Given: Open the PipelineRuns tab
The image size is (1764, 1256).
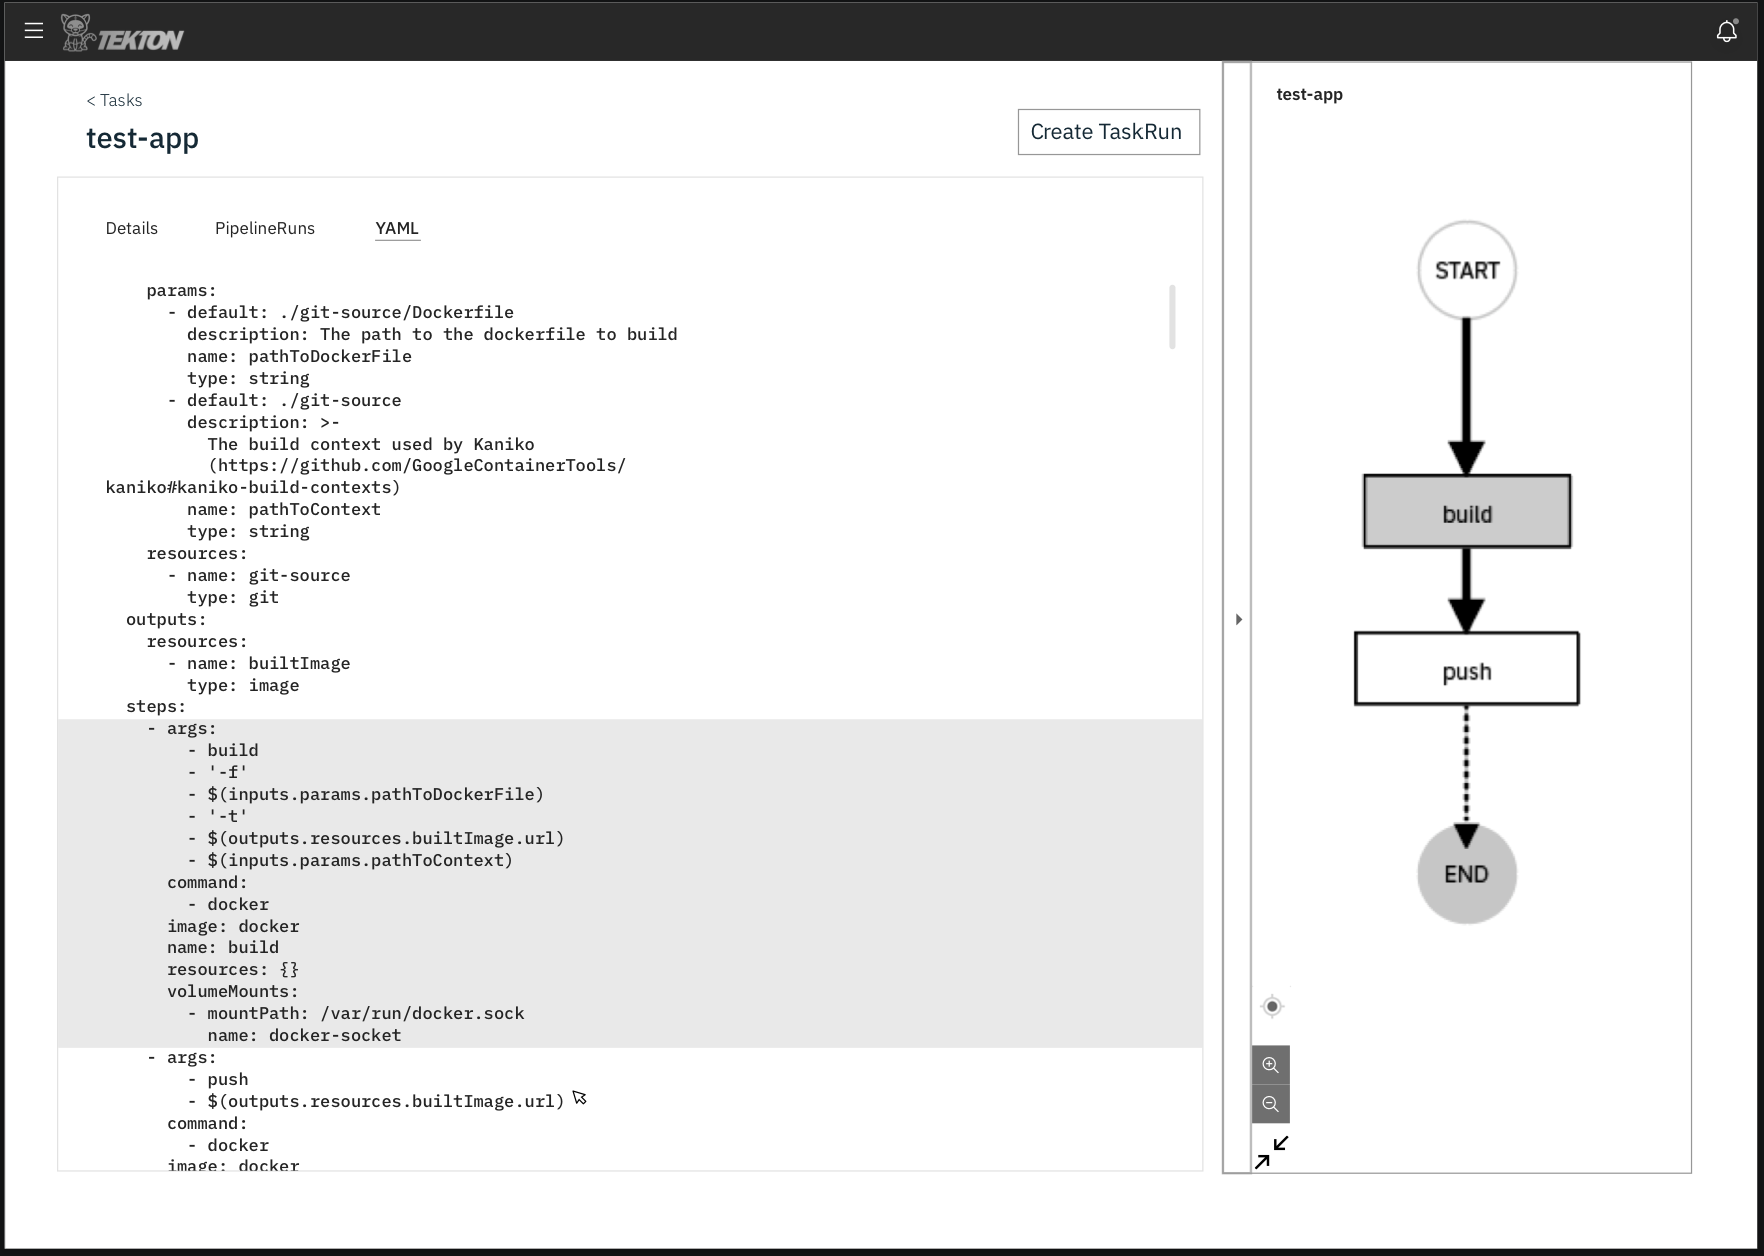Looking at the screenshot, I should tap(265, 228).
